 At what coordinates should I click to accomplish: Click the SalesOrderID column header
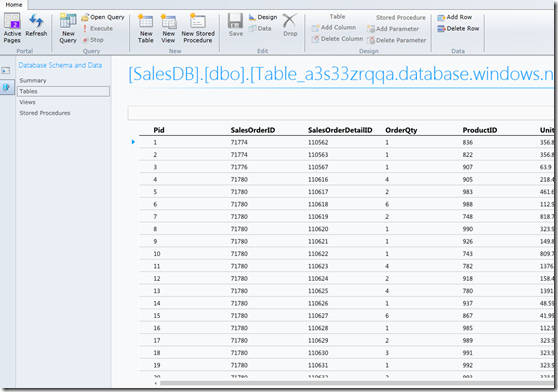(x=253, y=130)
